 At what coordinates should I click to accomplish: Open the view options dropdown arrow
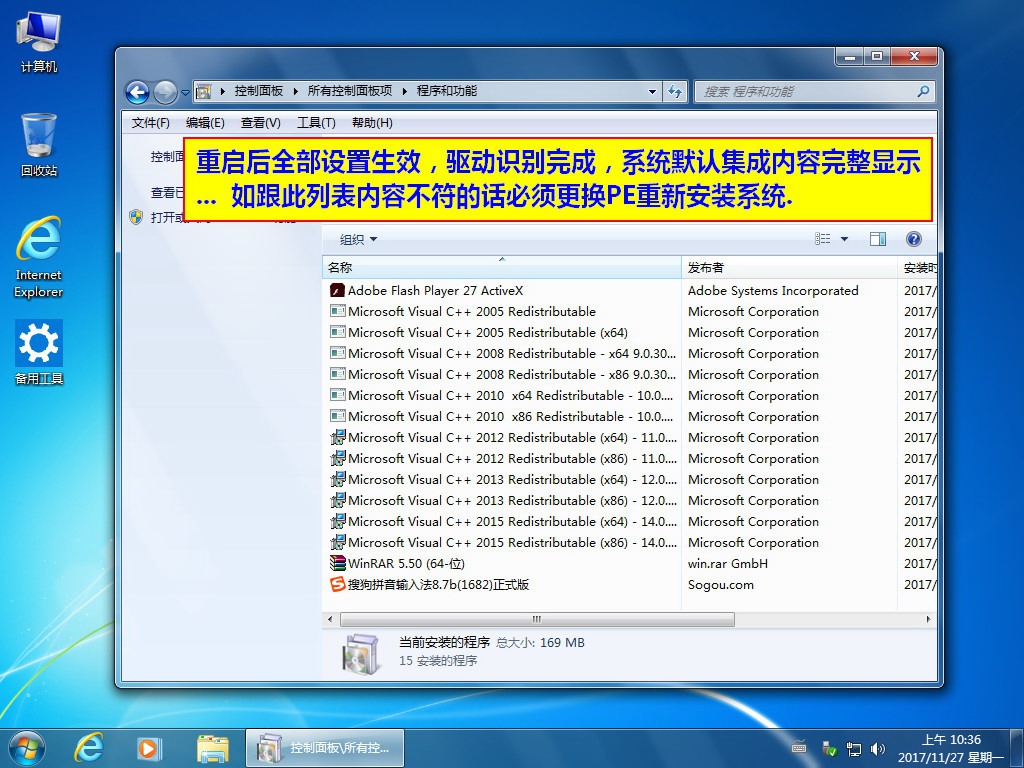[844, 239]
